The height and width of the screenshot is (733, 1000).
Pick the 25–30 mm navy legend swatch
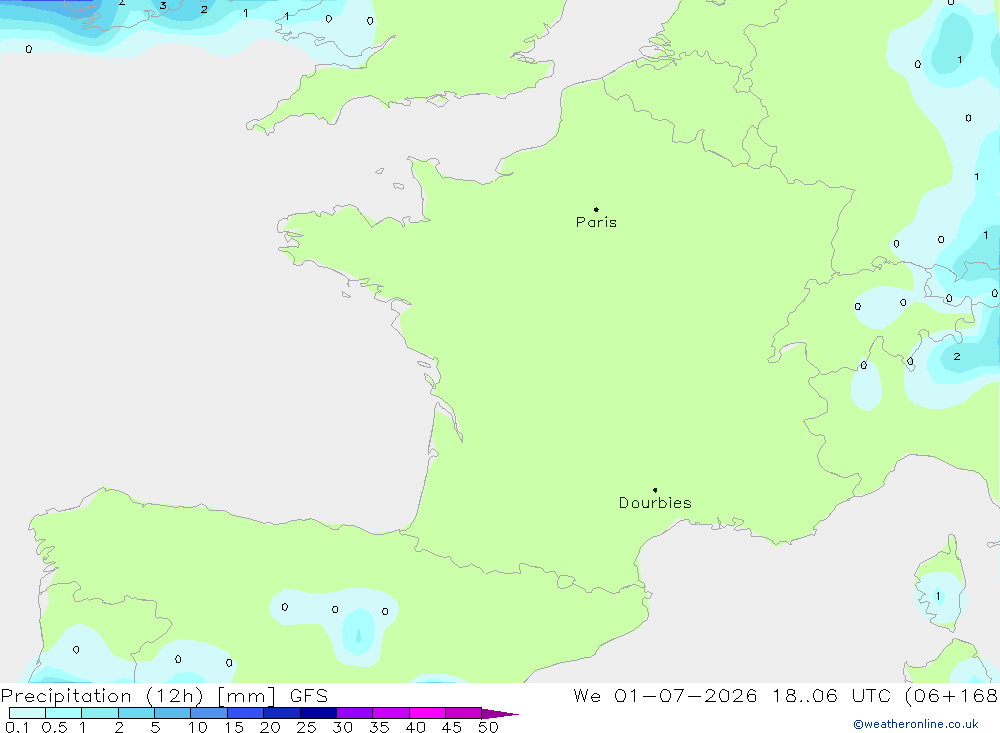point(318,713)
